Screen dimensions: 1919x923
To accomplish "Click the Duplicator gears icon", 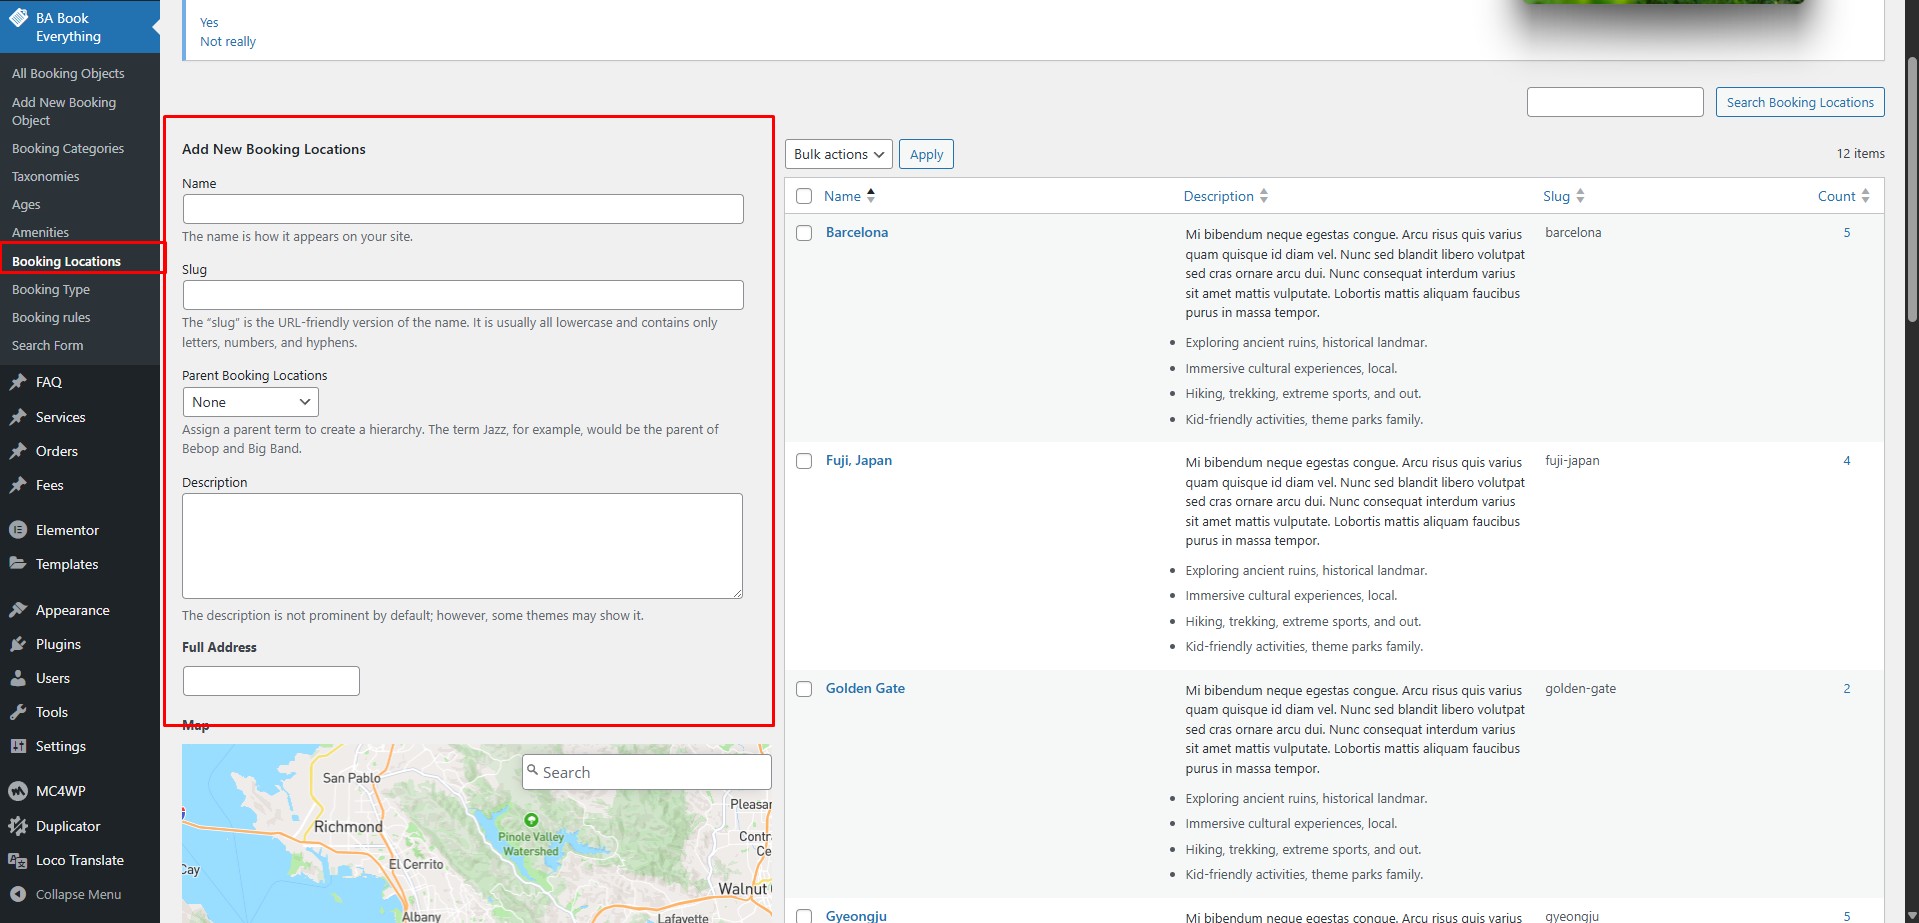I will pos(18,826).
